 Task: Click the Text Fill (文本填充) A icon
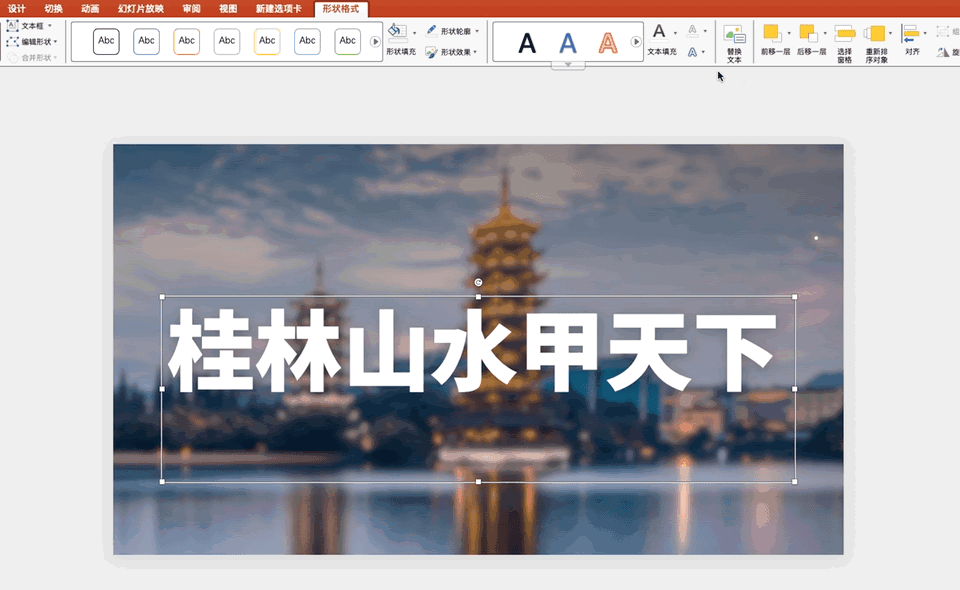coord(659,33)
